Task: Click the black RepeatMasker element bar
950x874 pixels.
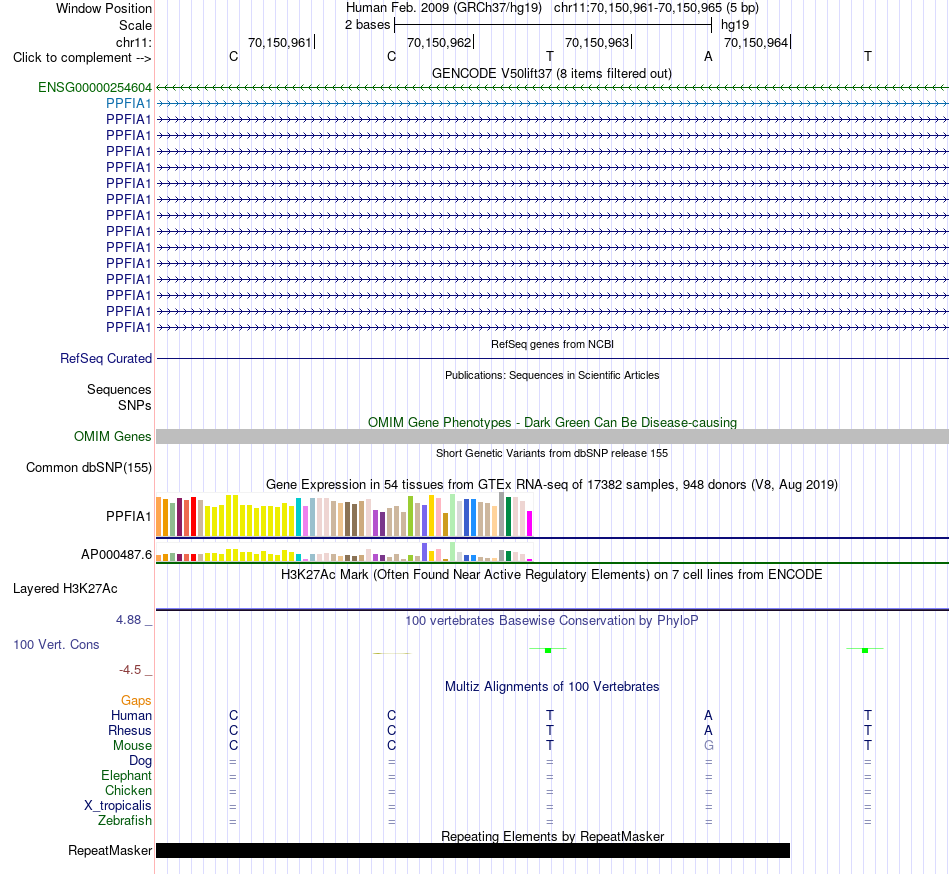Action: tap(473, 850)
